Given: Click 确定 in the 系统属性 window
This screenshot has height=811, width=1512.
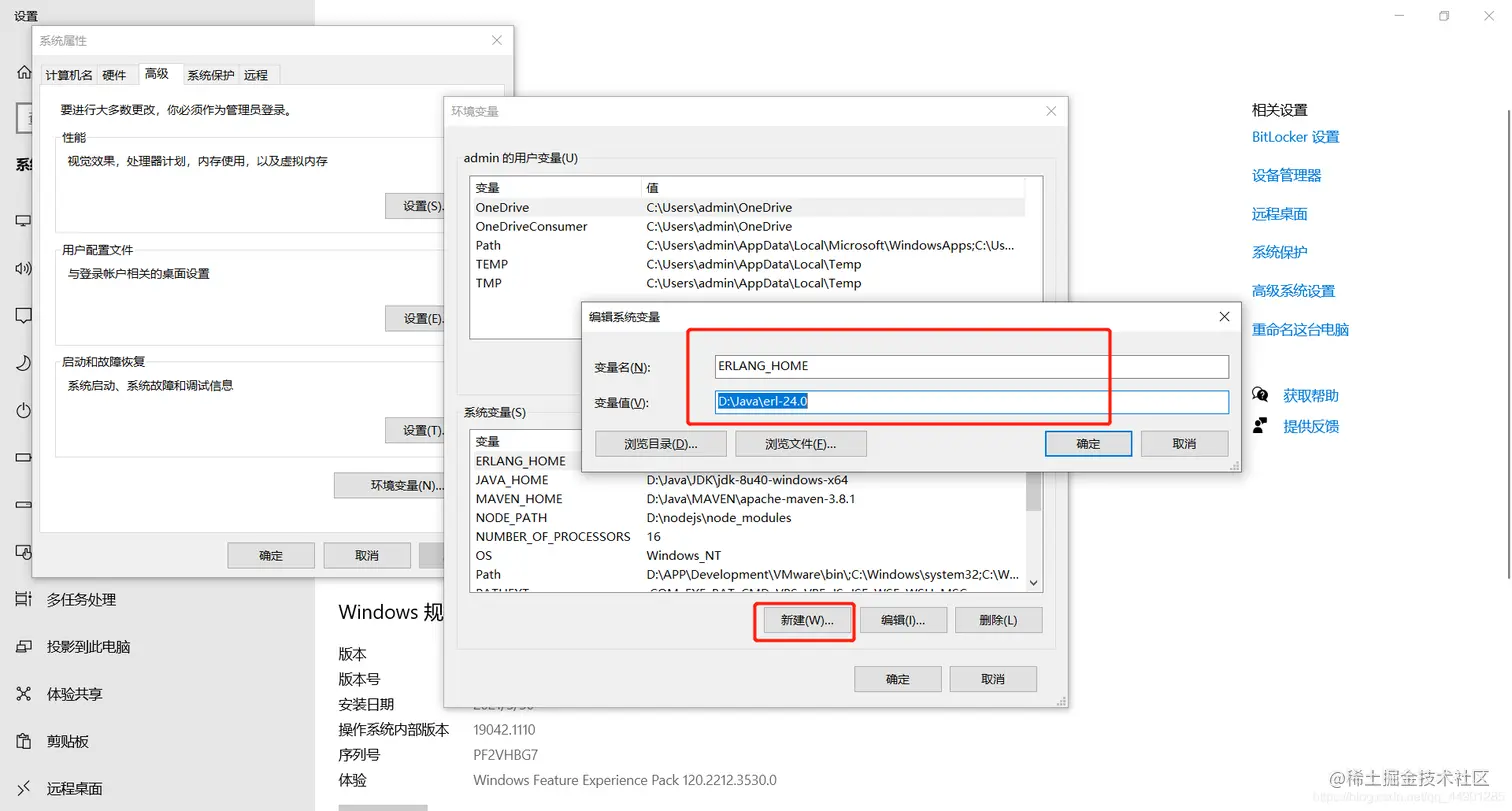Looking at the screenshot, I should tap(271, 555).
